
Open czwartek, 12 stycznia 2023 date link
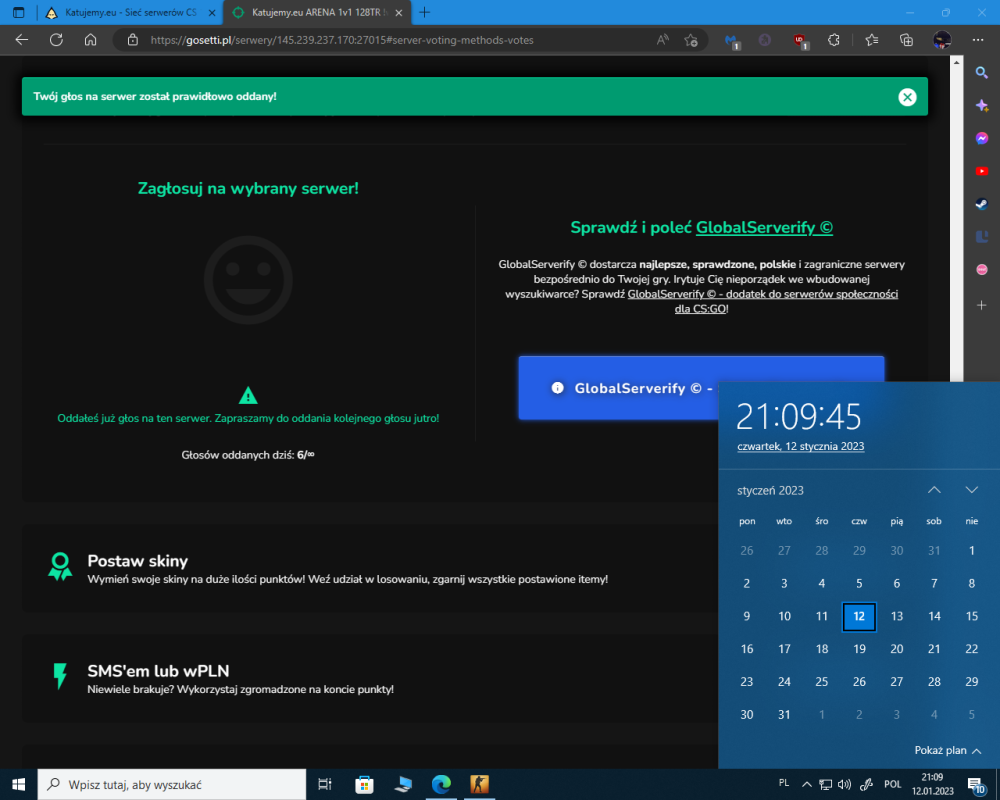pyautogui.click(x=800, y=447)
